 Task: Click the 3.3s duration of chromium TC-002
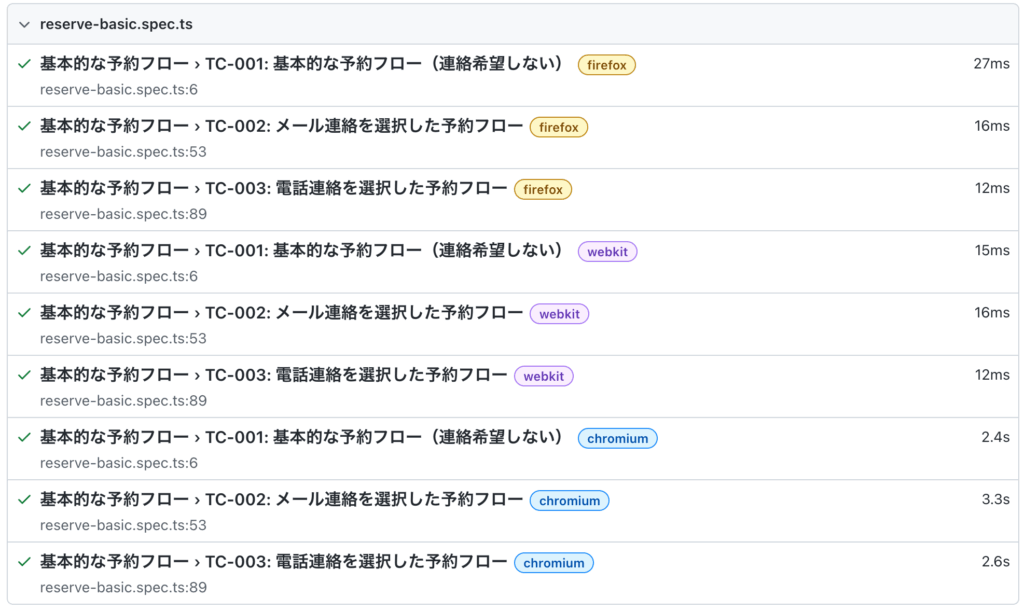[x=995, y=499]
